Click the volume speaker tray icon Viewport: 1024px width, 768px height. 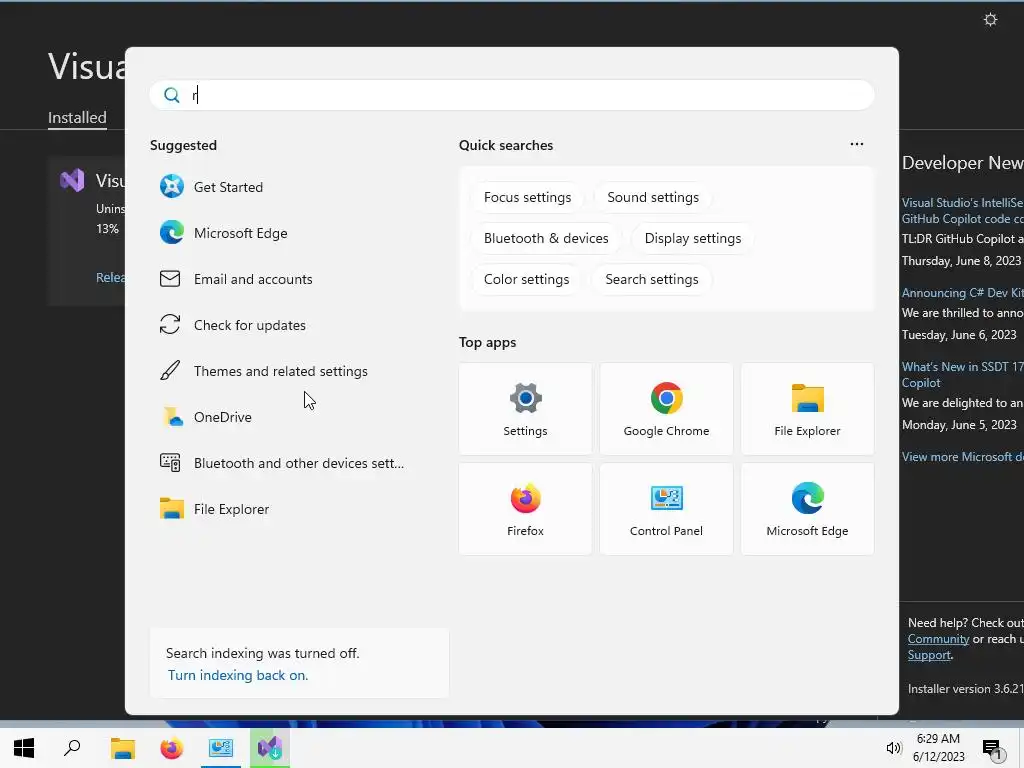click(893, 748)
